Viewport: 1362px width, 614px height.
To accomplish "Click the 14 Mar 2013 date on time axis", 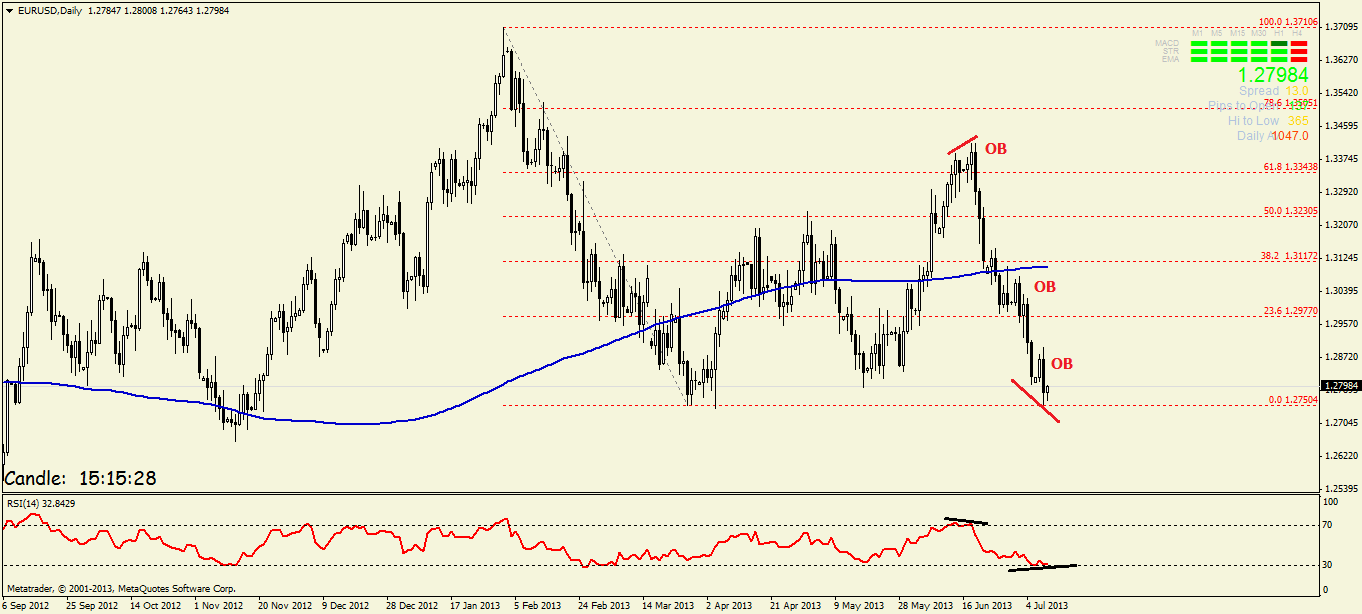I will pos(668,606).
